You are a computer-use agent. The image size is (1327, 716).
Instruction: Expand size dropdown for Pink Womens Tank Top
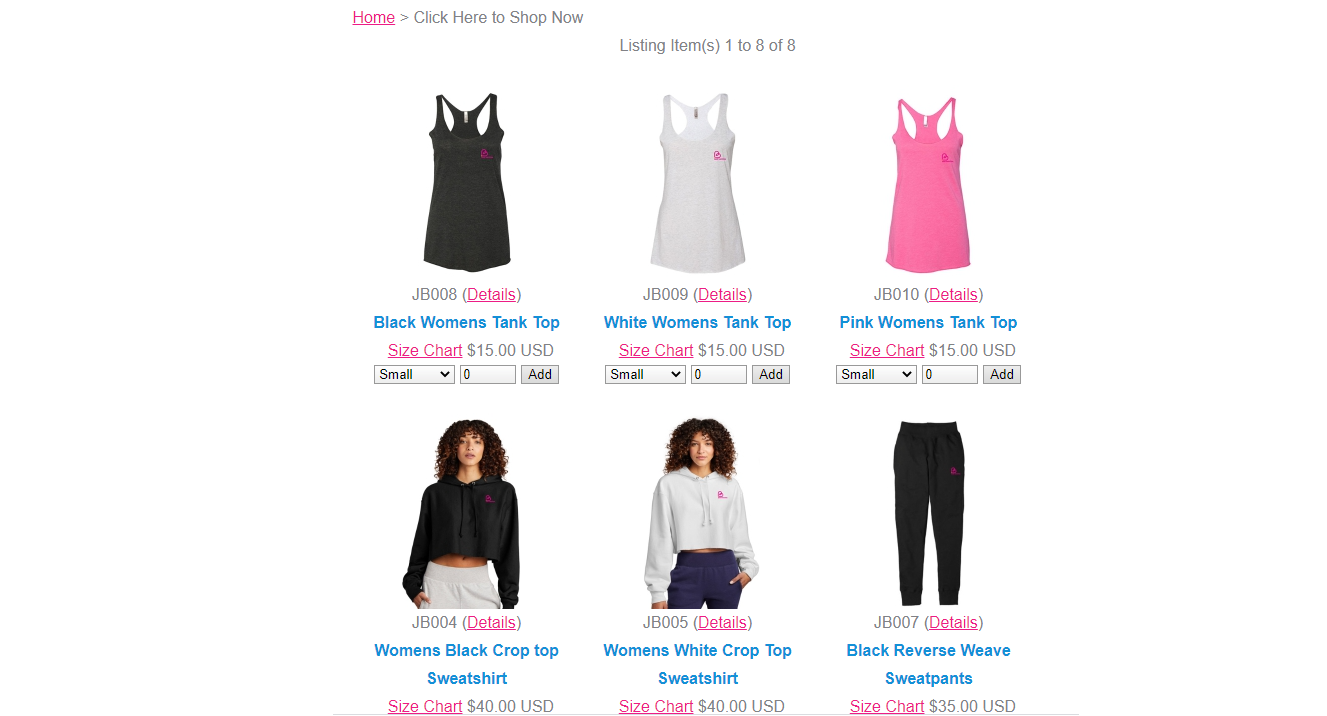(x=876, y=374)
